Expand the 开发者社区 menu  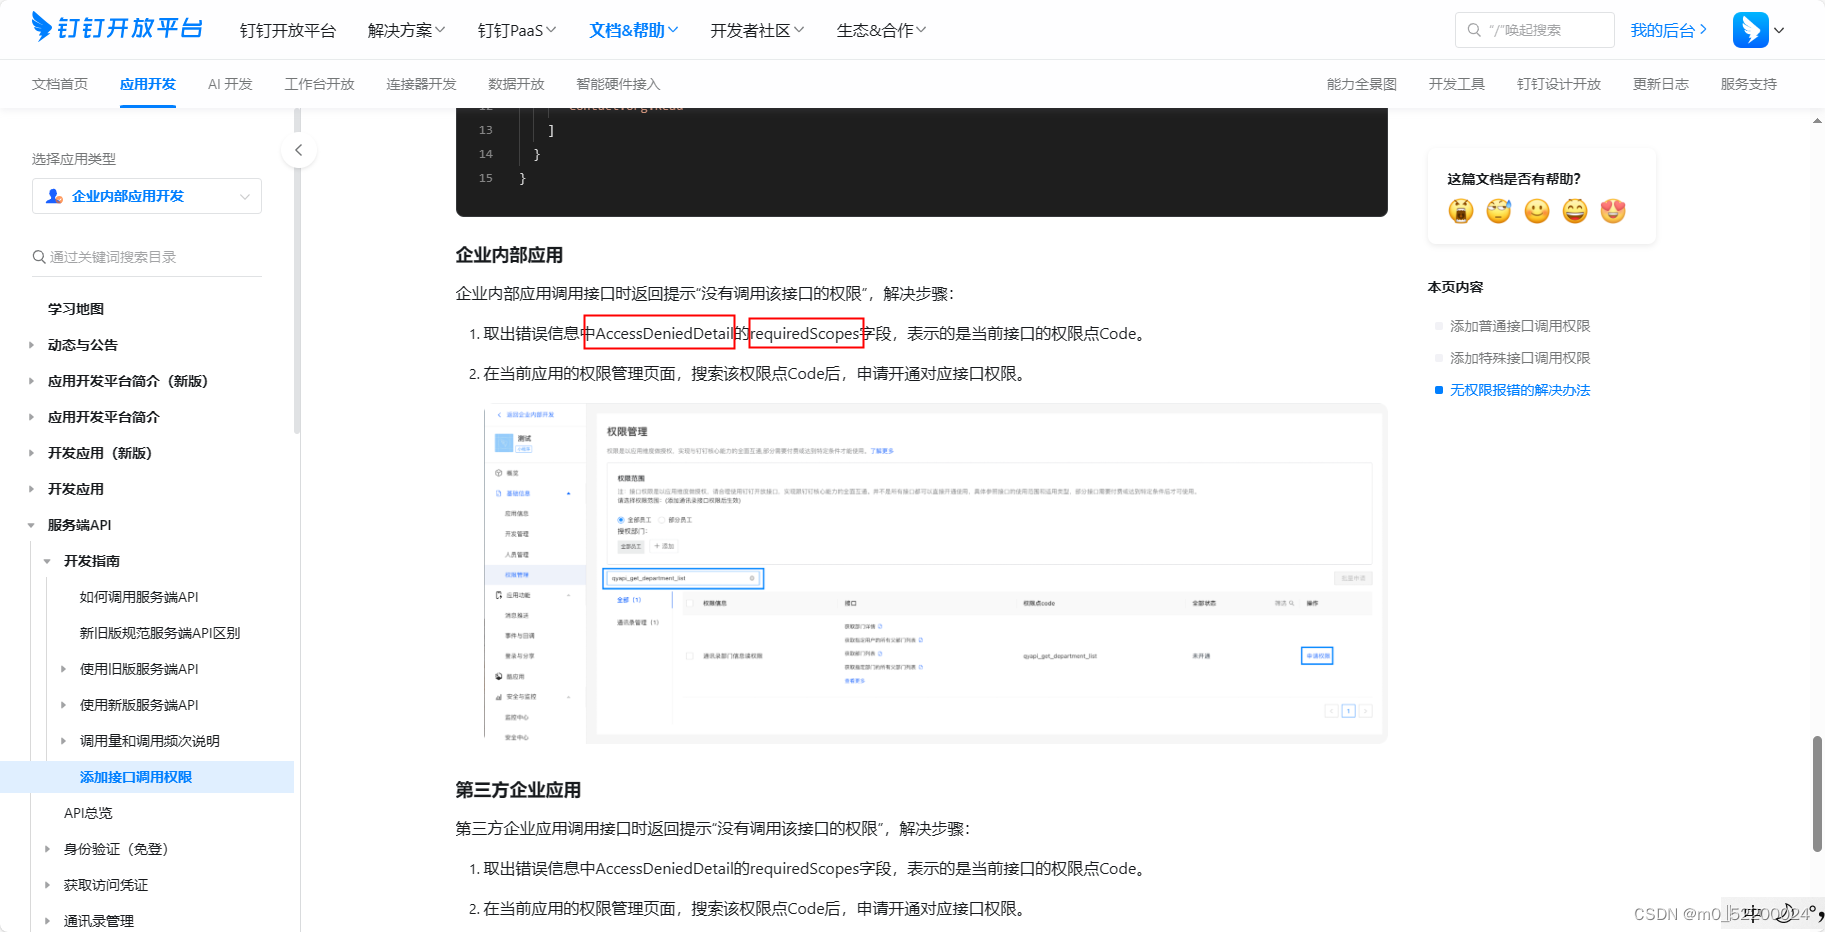coord(757,30)
